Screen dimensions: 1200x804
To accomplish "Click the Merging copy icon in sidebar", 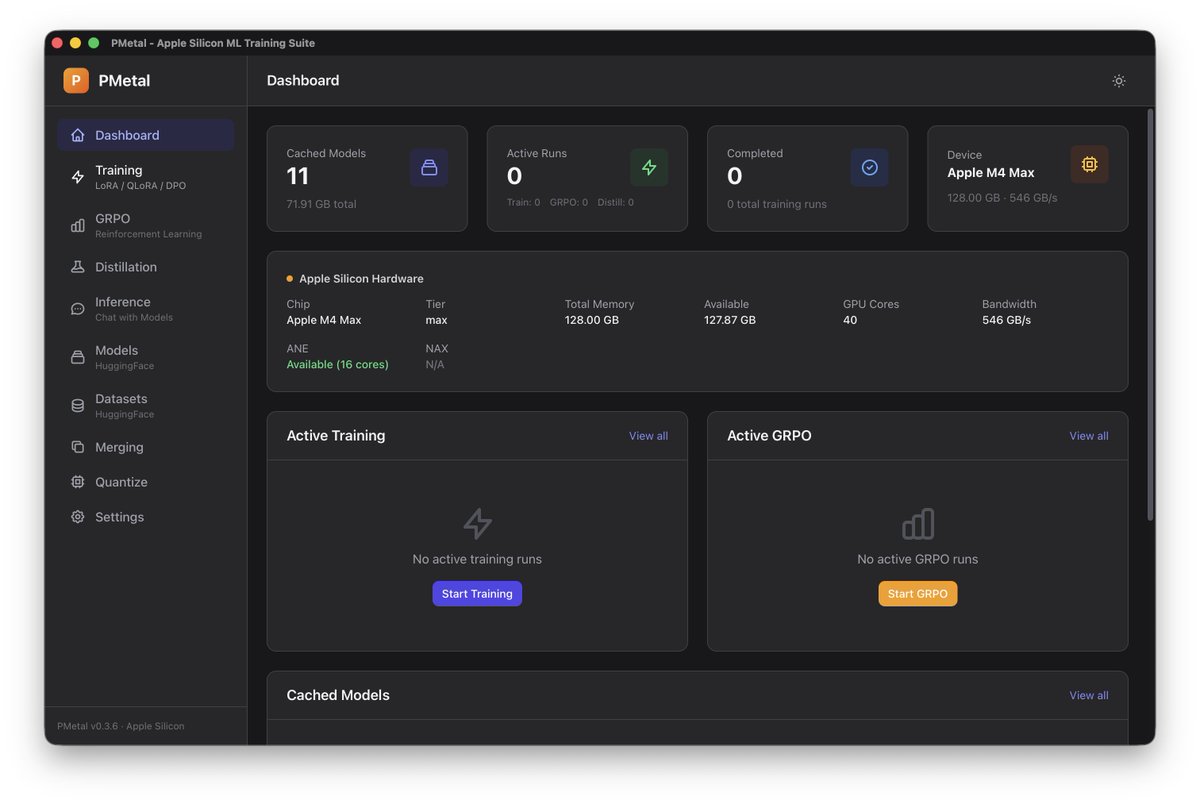I will [78, 447].
